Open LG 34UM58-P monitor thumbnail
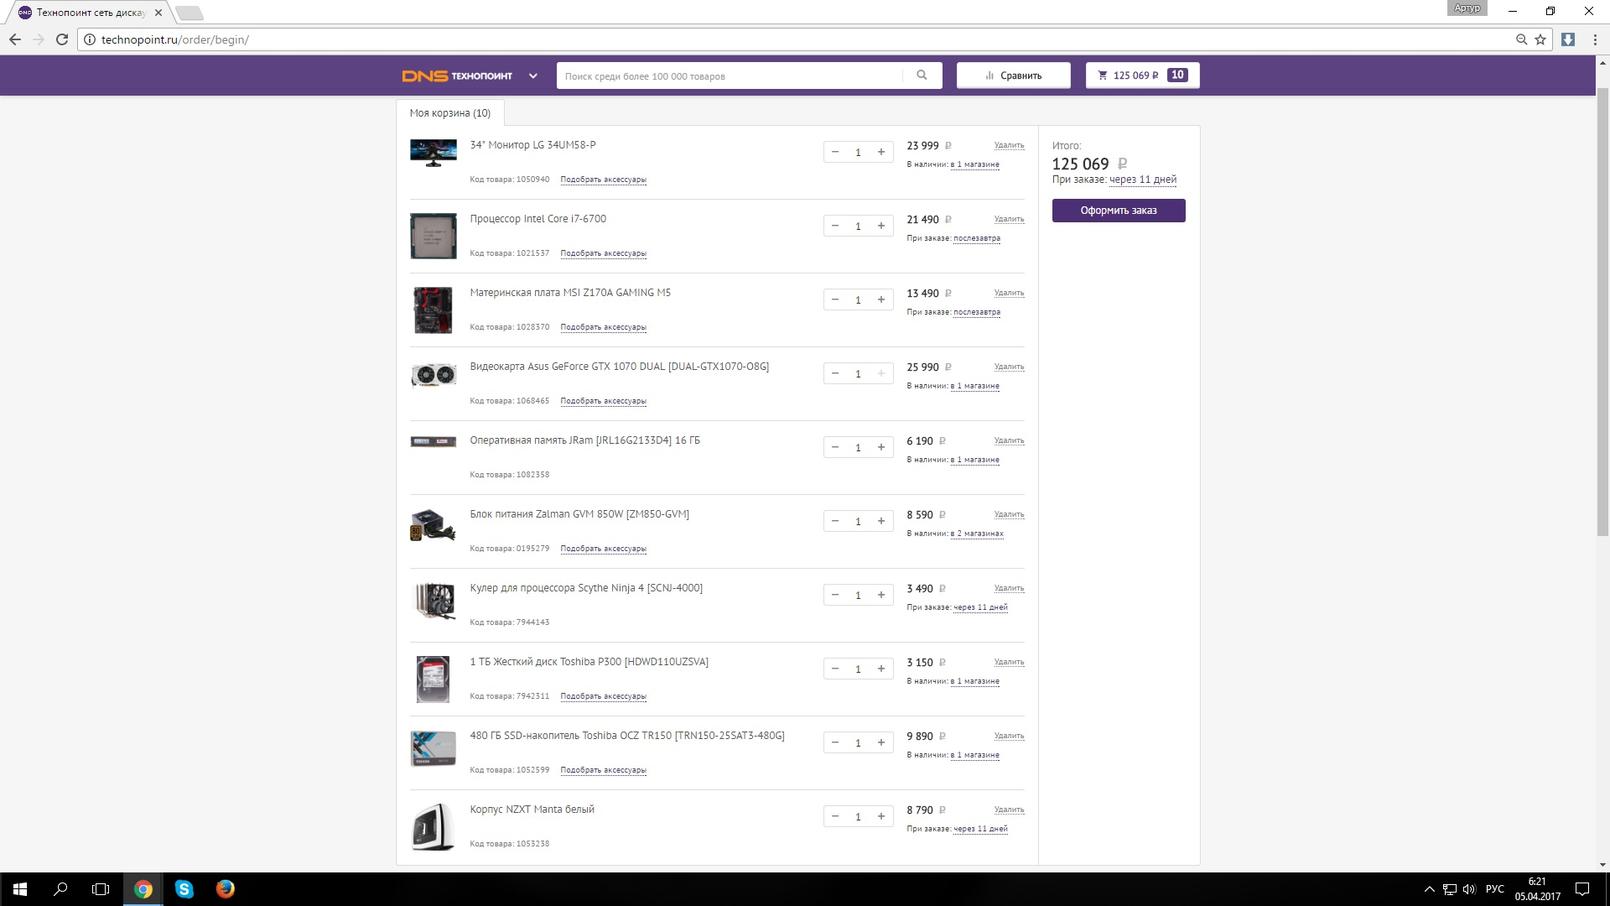This screenshot has height=906, width=1610. (x=433, y=152)
